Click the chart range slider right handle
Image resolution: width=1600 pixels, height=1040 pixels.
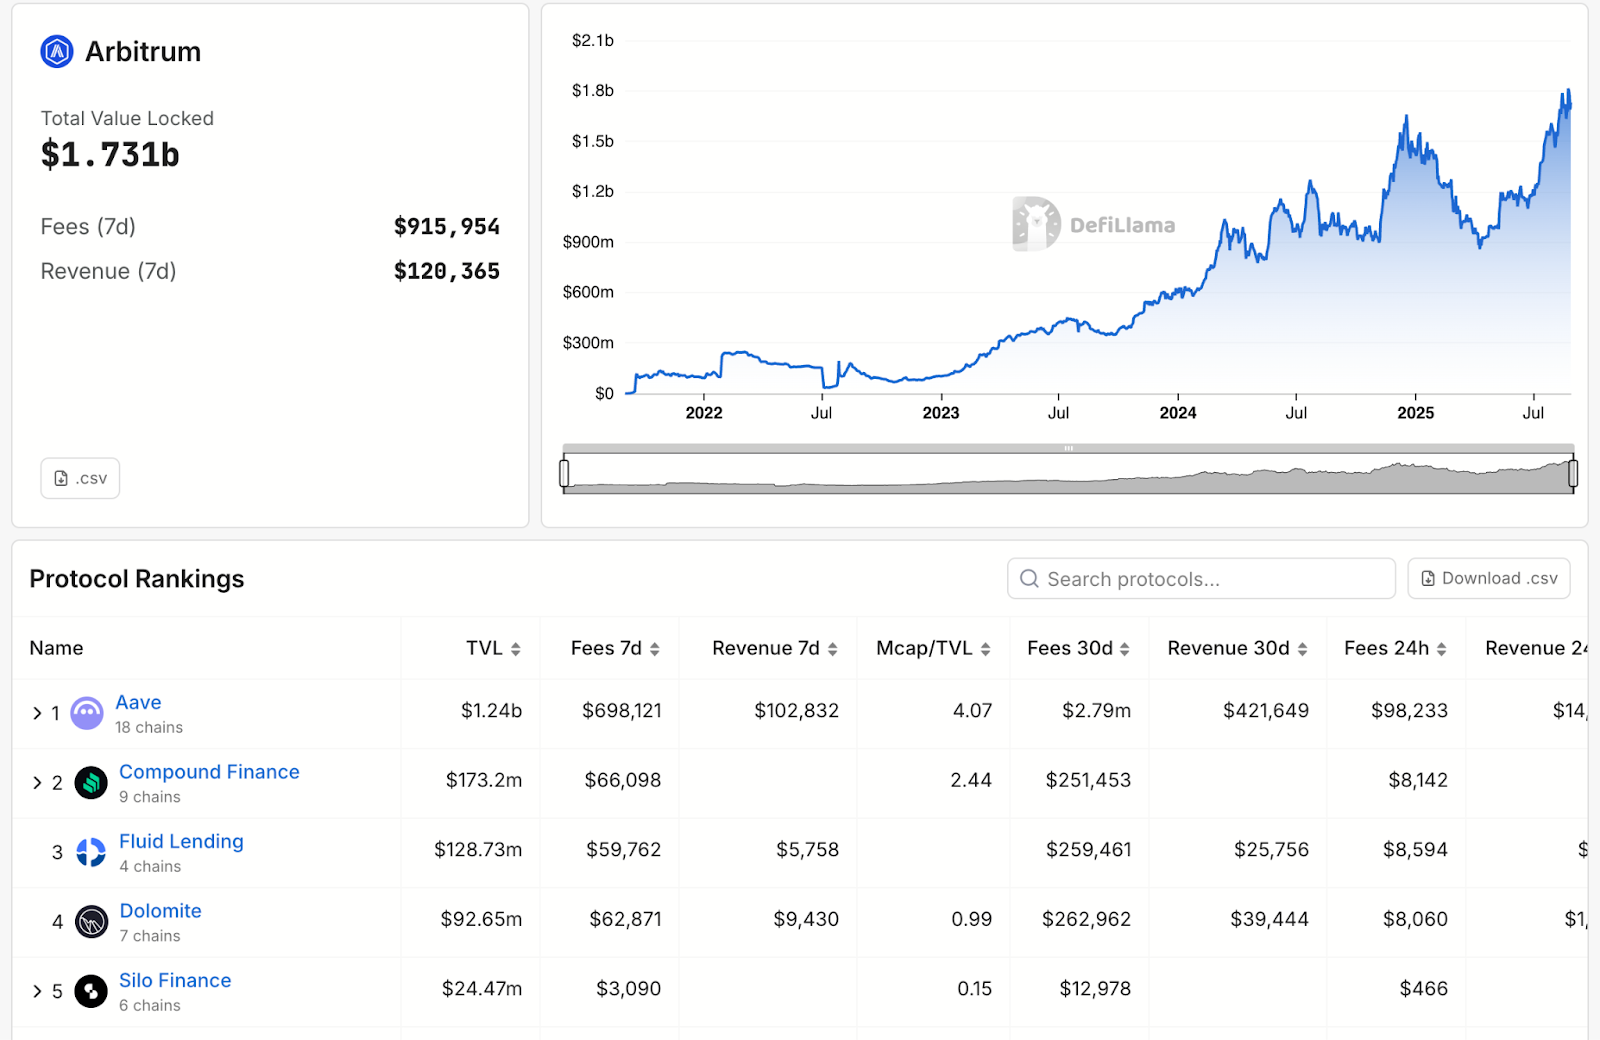point(1572,473)
